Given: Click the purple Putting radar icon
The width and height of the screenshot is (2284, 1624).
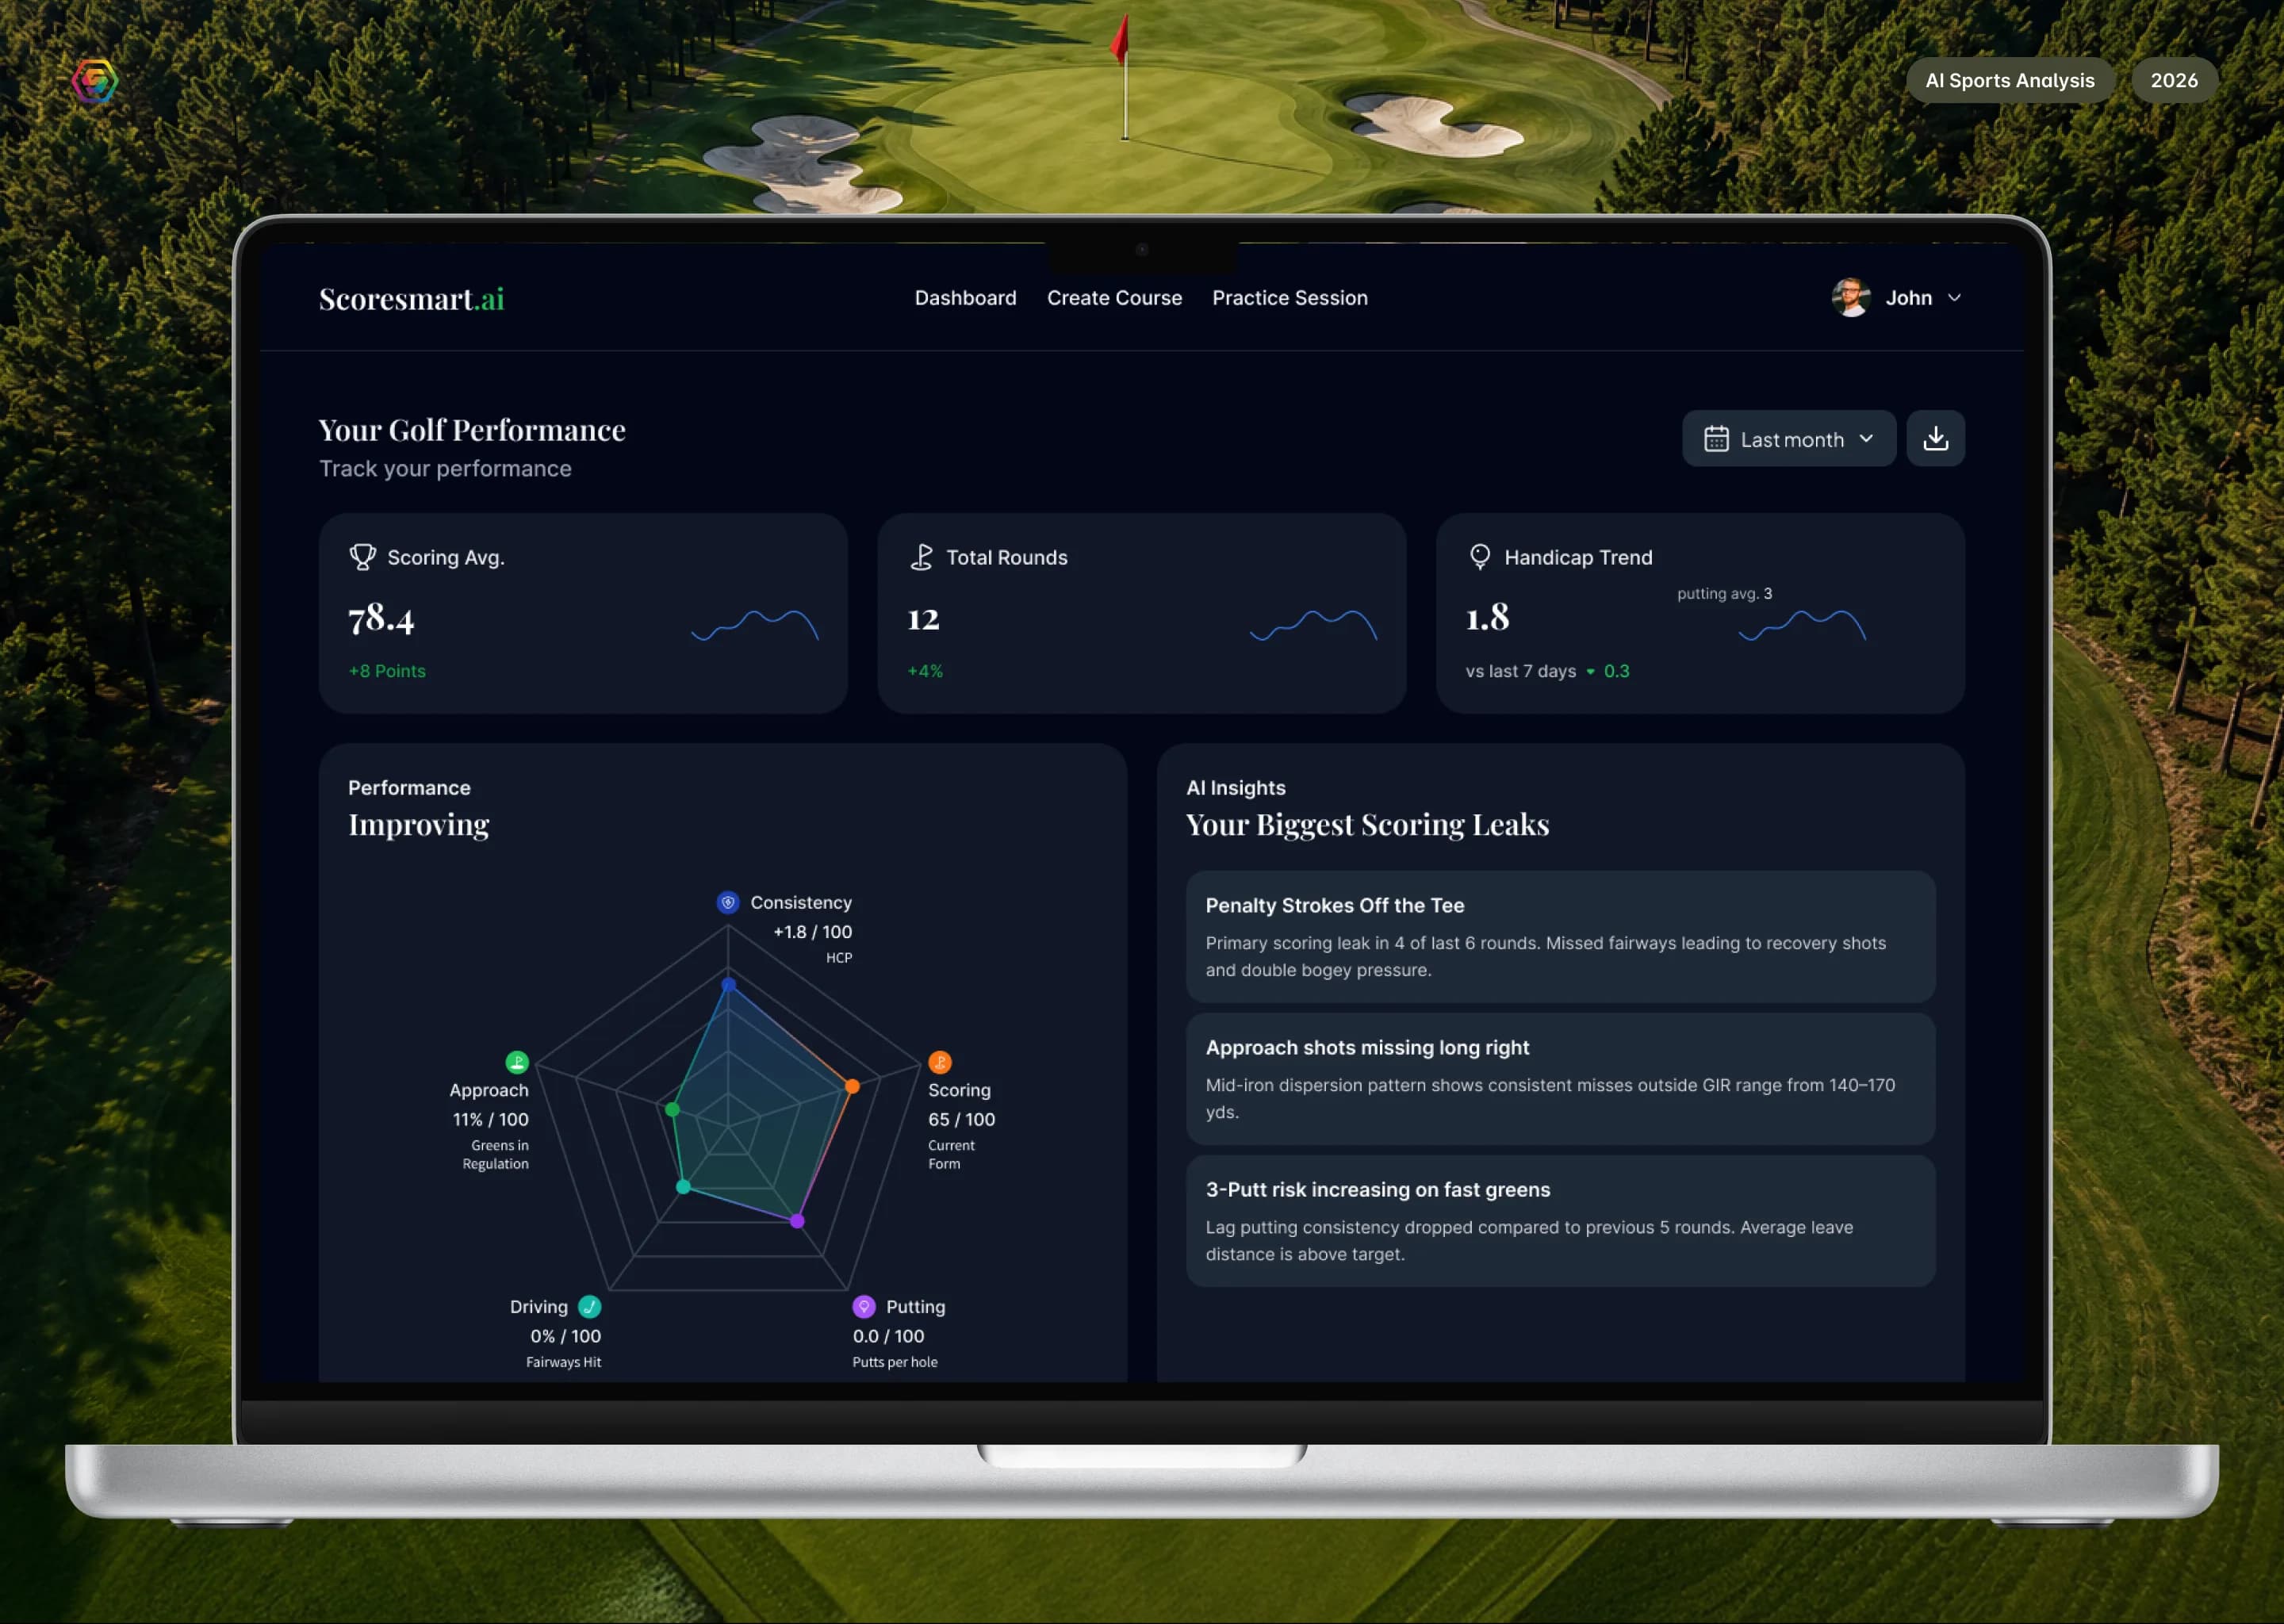Looking at the screenshot, I should [x=864, y=1306].
